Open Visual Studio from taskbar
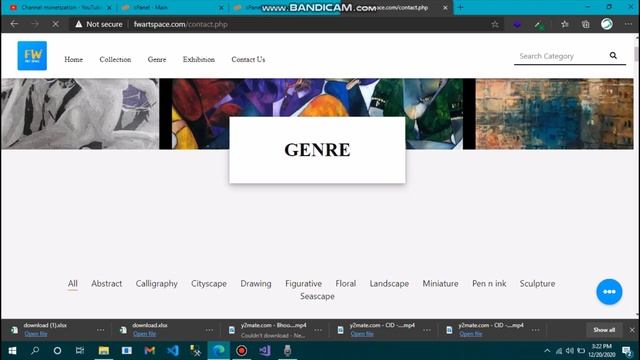This screenshot has width=640, height=360. tap(264, 351)
